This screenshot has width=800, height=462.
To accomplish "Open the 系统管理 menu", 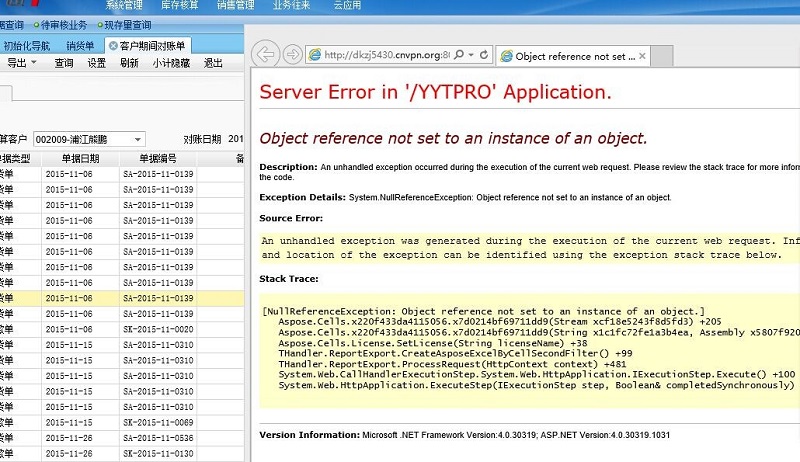I will click(x=125, y=5).
